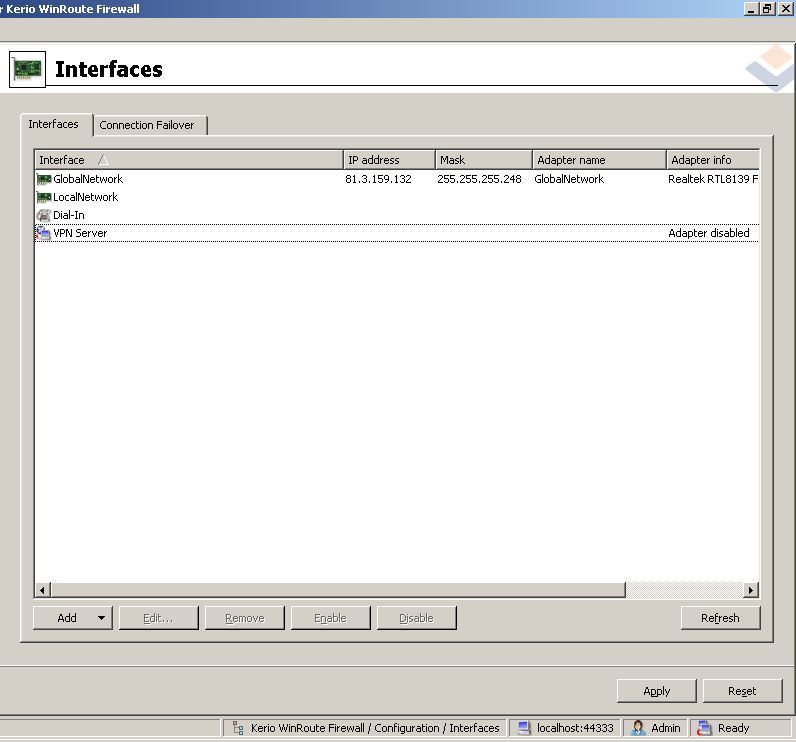This screenshot has width=796, height=742.
Task: Click the Dial-In modem icon
Action: point(44,215)
